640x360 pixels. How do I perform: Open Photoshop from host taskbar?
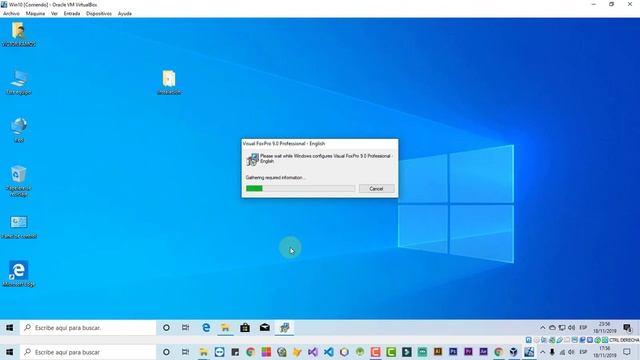pos(453,351)
